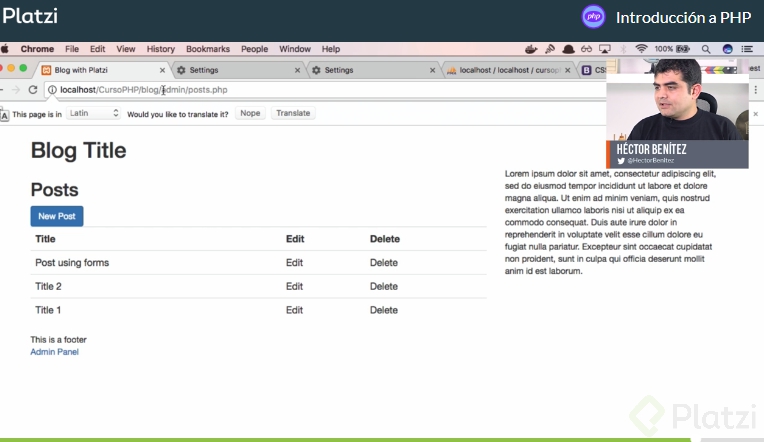
Task: Click the 'Title 2' title cell
Action: tap(48, 287)
